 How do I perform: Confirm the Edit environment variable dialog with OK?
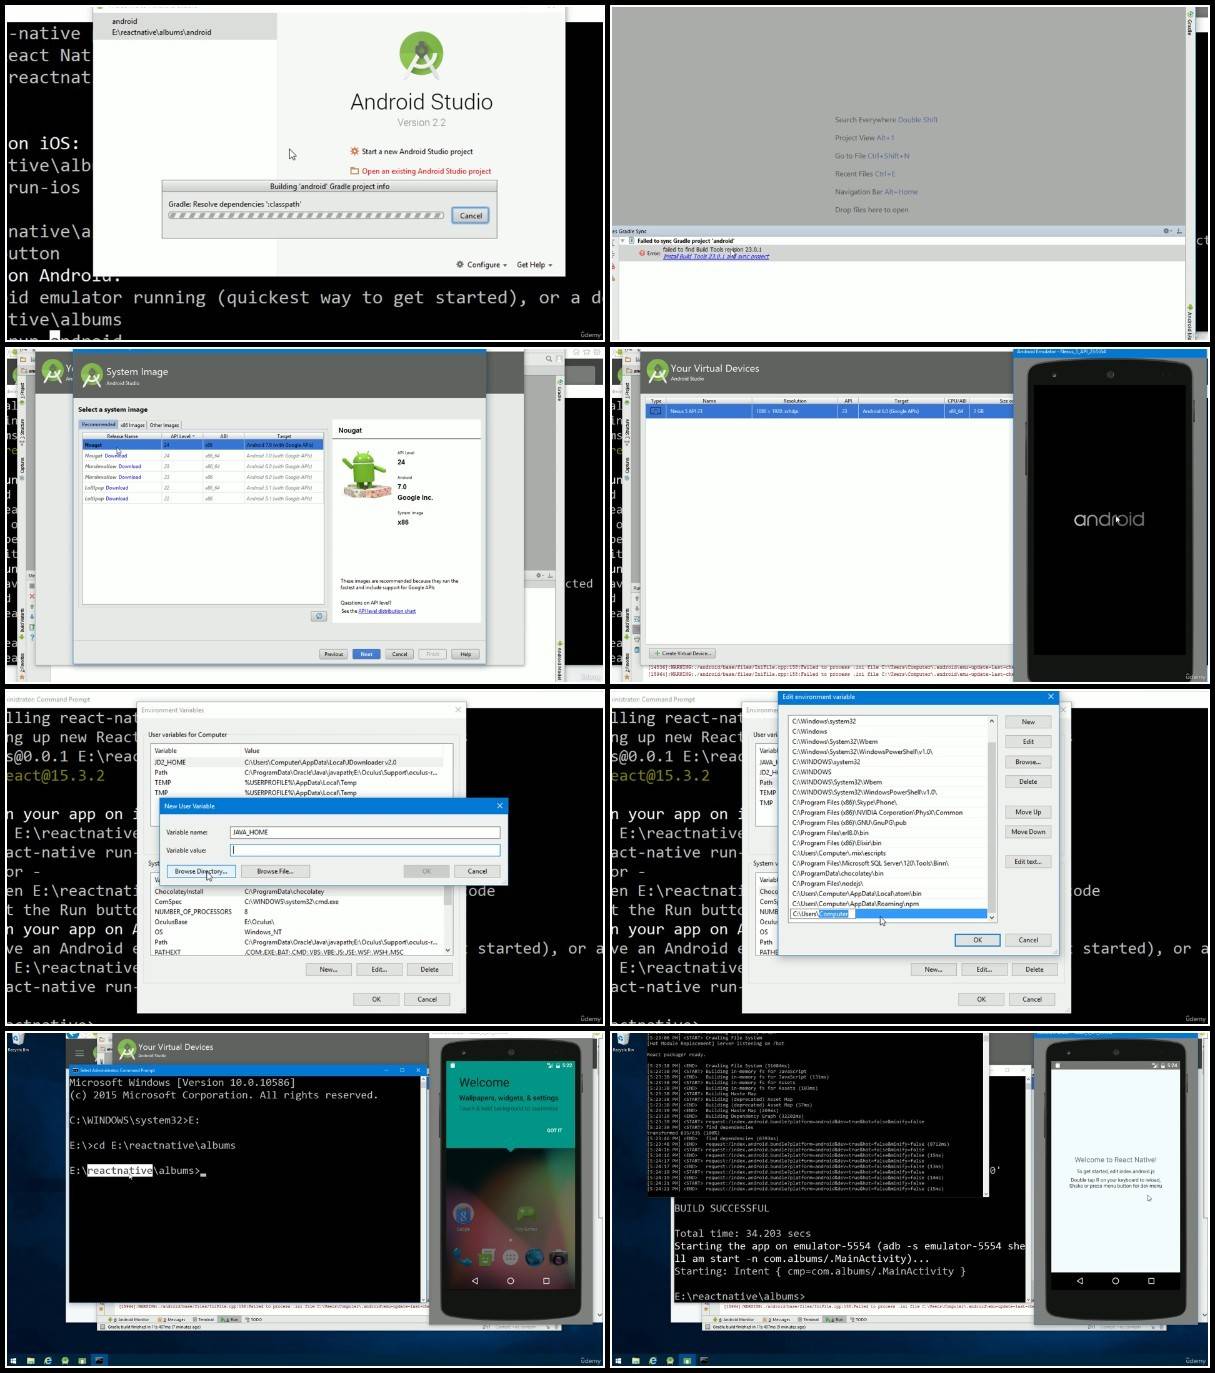(977, 940)
